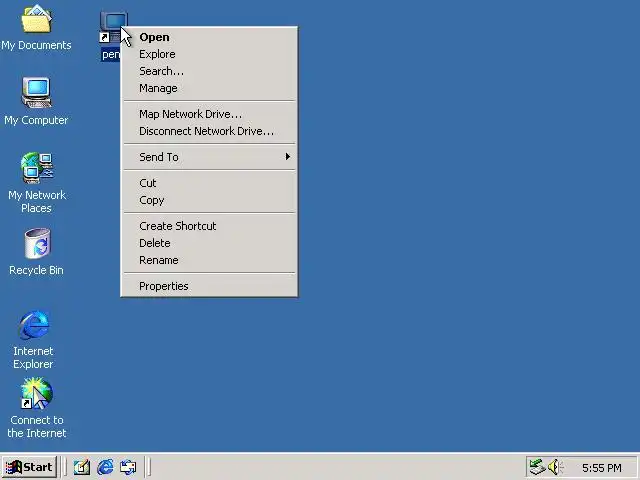Choose Manage from the context menu
Image resolution: width=640 pixels, height=480 pixels.
tap(209, 89)
